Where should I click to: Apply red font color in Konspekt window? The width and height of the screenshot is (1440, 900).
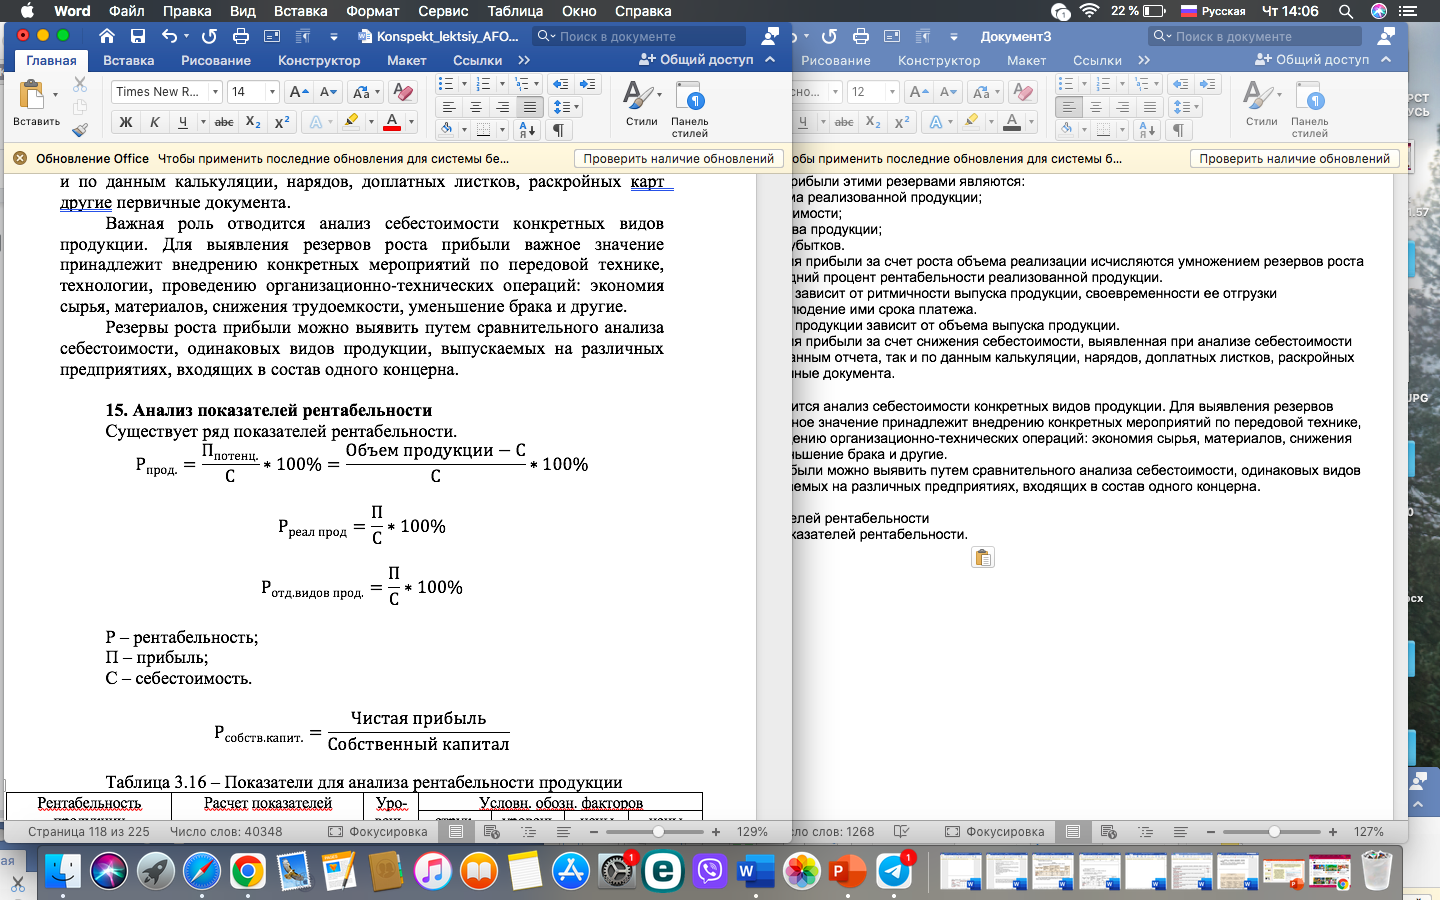(x=392, y=122)
